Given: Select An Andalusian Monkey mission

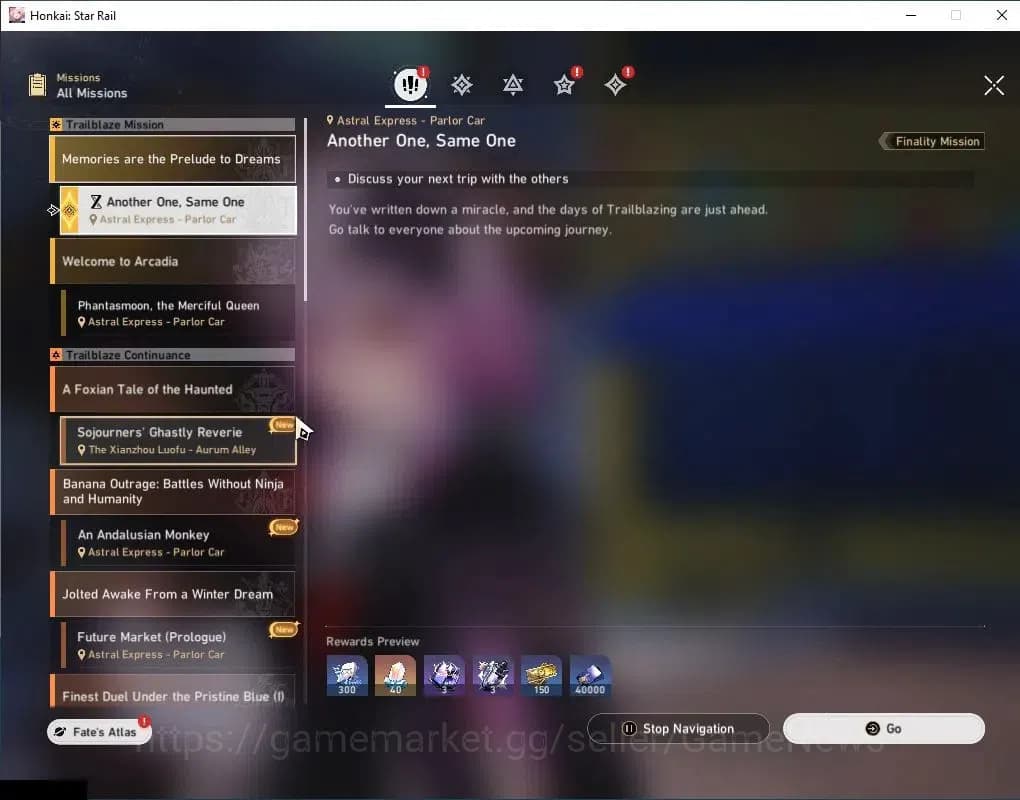Looking at the screenshot, I should coord(178,542).
